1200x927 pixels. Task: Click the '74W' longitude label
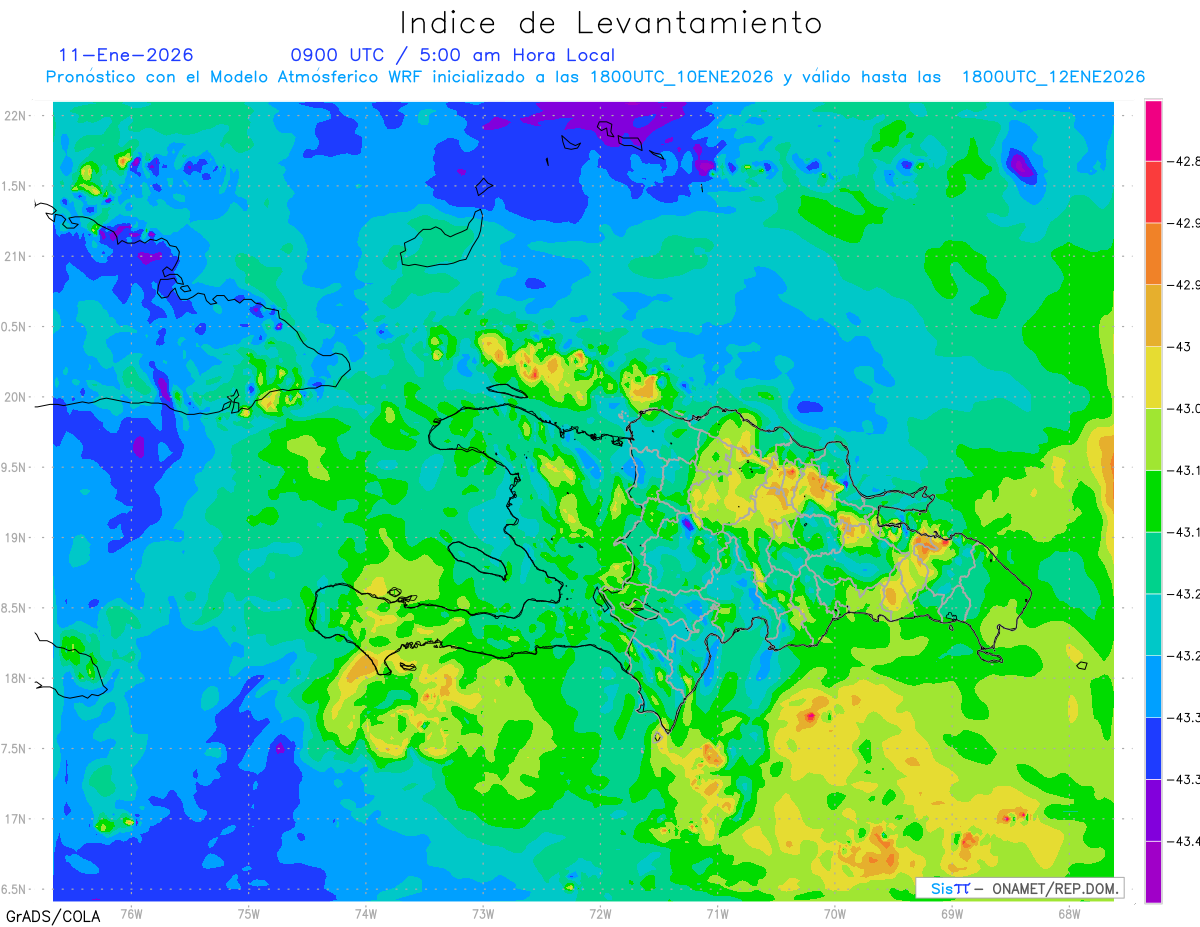[x=365, y=913]
